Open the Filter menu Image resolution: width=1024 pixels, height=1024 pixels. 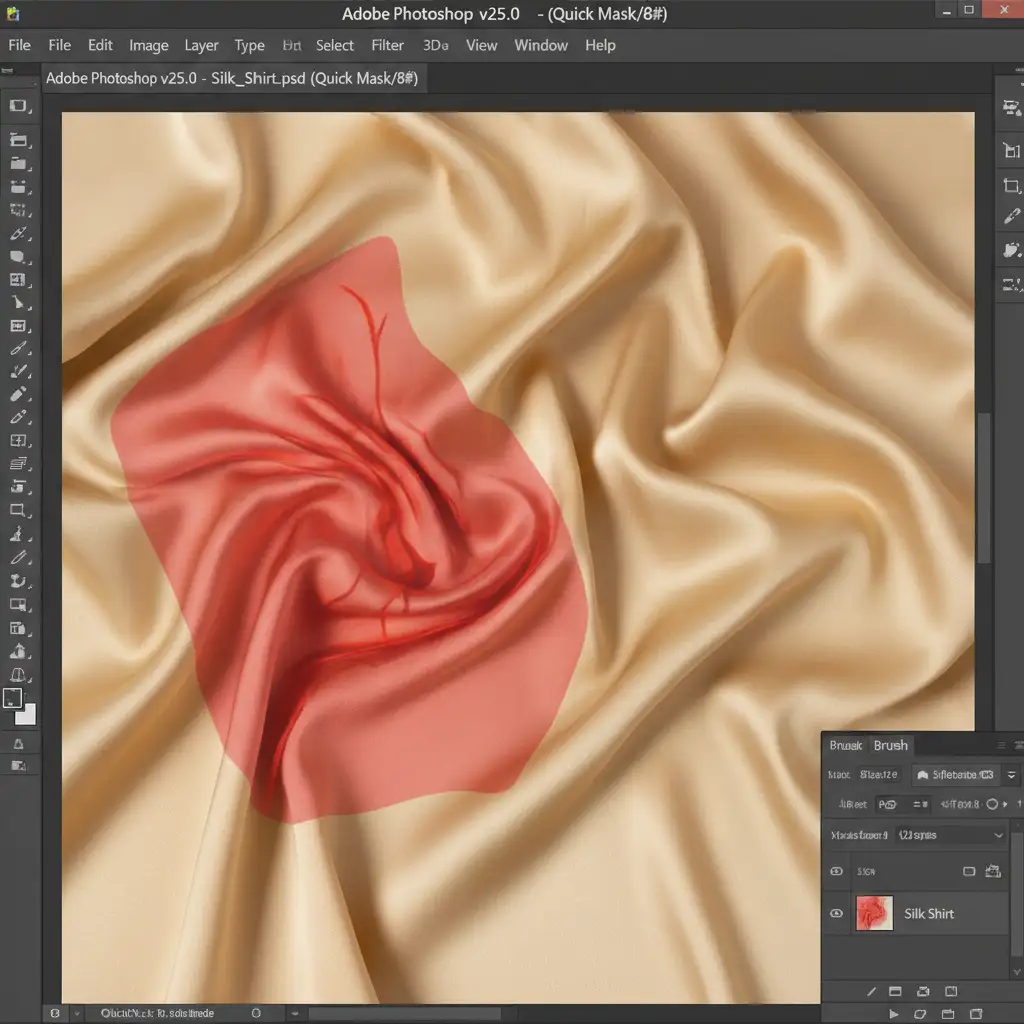(387, 45)
